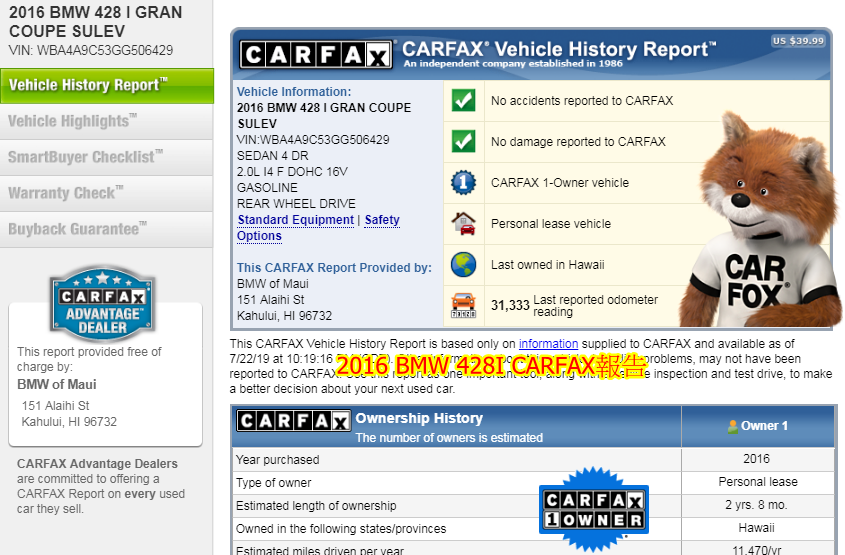Click the green check beside No accidents reported
Image resolution: width=845 pixels, height=555 pixels.
pyautogui.click(x=463, y=101)
